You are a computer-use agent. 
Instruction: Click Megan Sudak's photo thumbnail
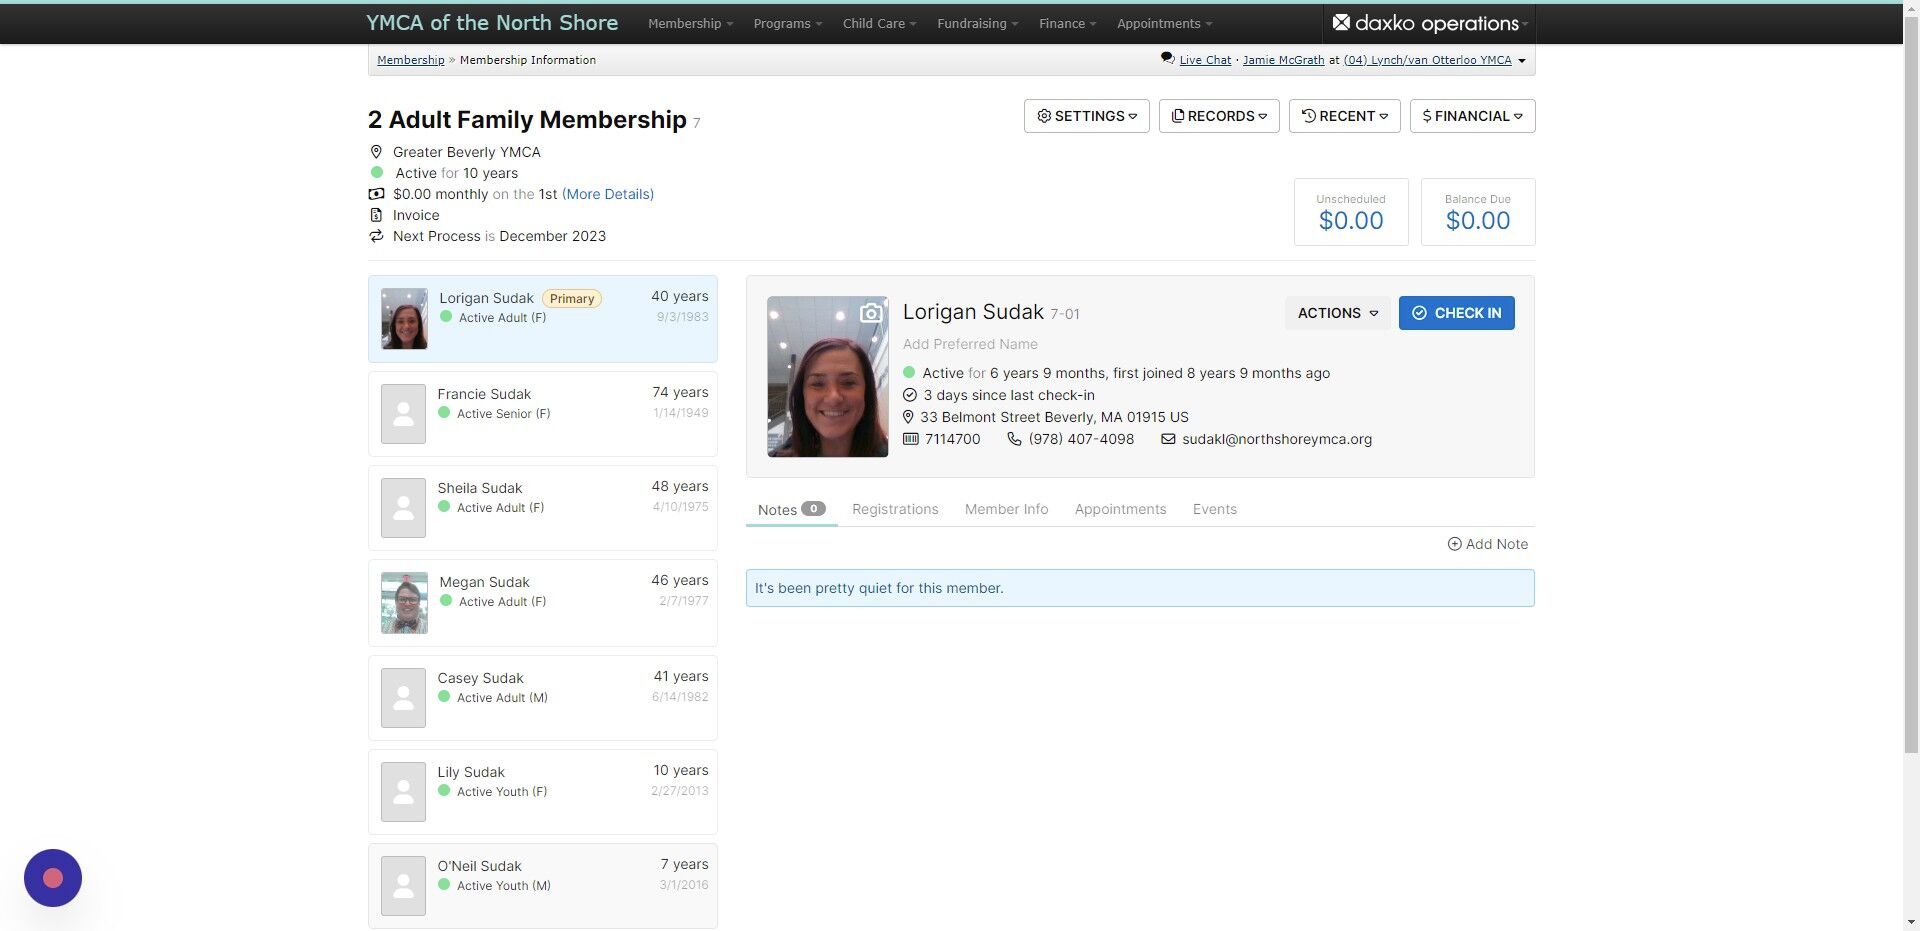[404, 603]
